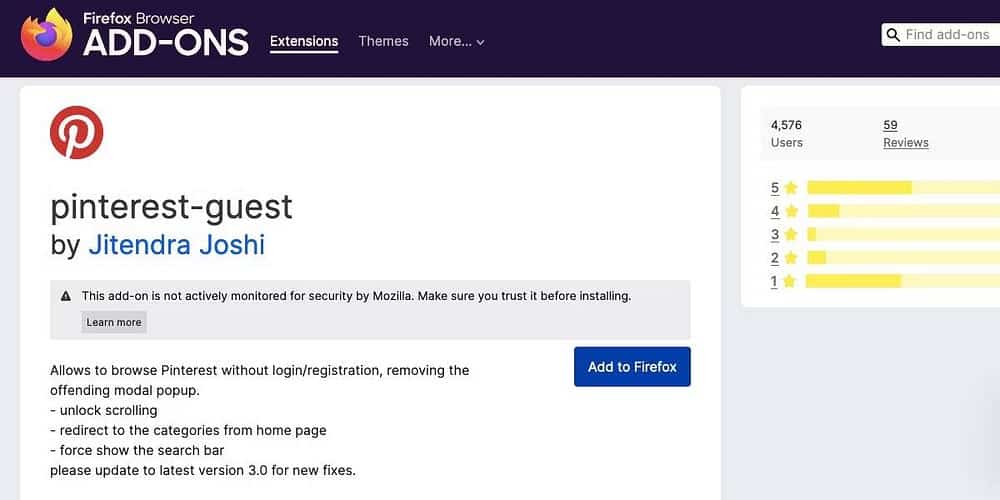The width and height of the screenshot is (1000, 500).
Task: Click the 5-star rating bar
Action: tap(902, 188)
